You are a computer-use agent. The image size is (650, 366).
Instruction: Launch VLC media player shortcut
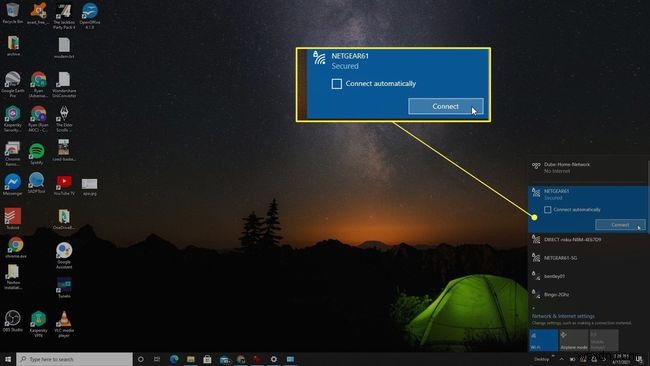(64, 324)
